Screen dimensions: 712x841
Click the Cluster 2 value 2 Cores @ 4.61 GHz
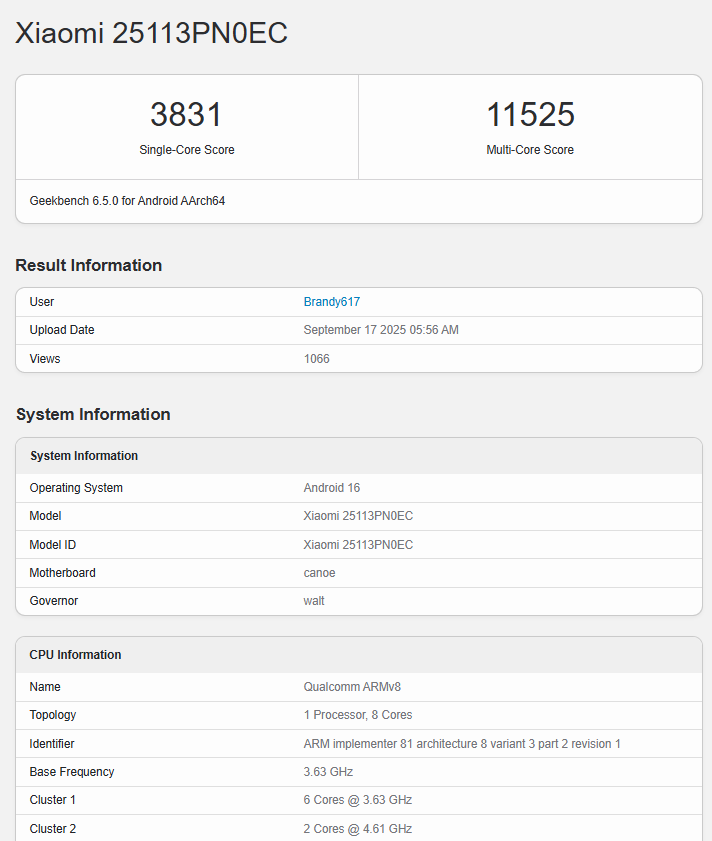tap(357, 829)
